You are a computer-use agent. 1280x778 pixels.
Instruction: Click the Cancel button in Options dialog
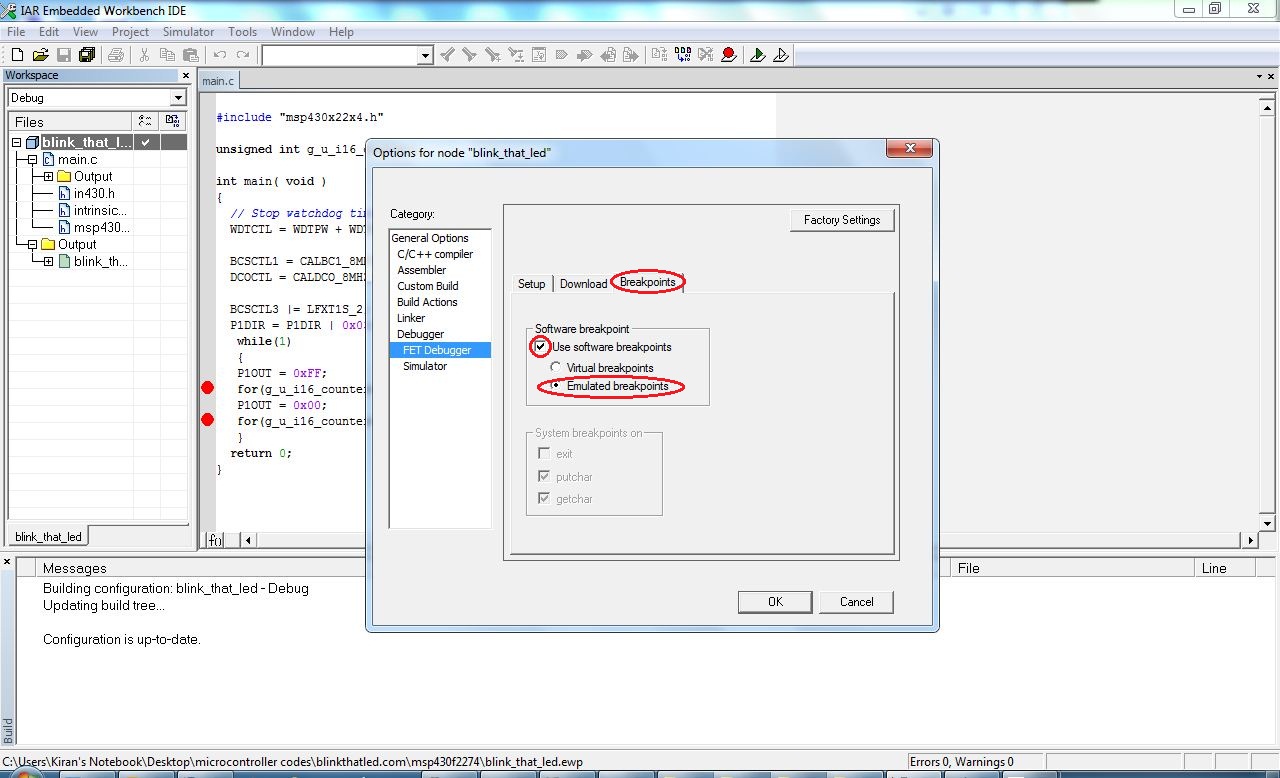(x=856, y=601)
